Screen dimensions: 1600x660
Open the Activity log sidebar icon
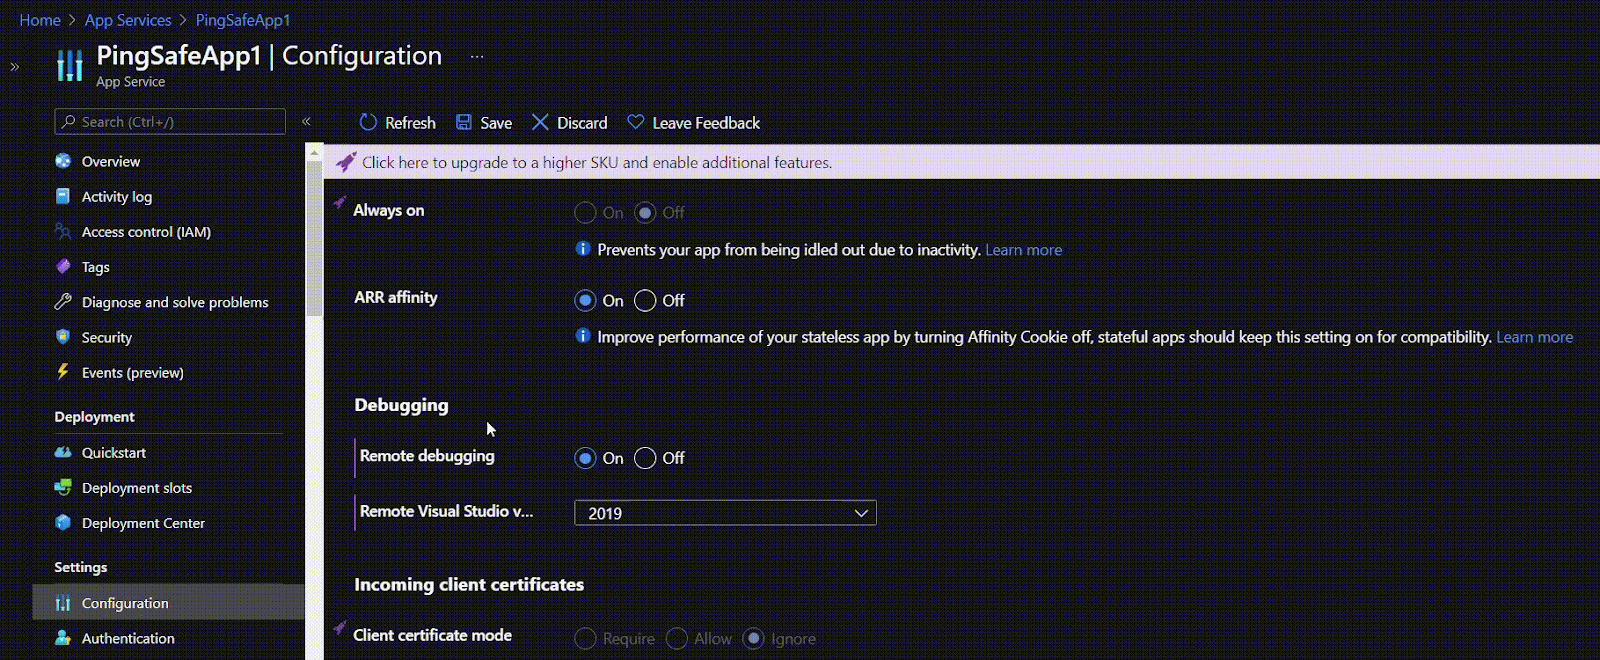pyautogui.click(x=63, y=197)
